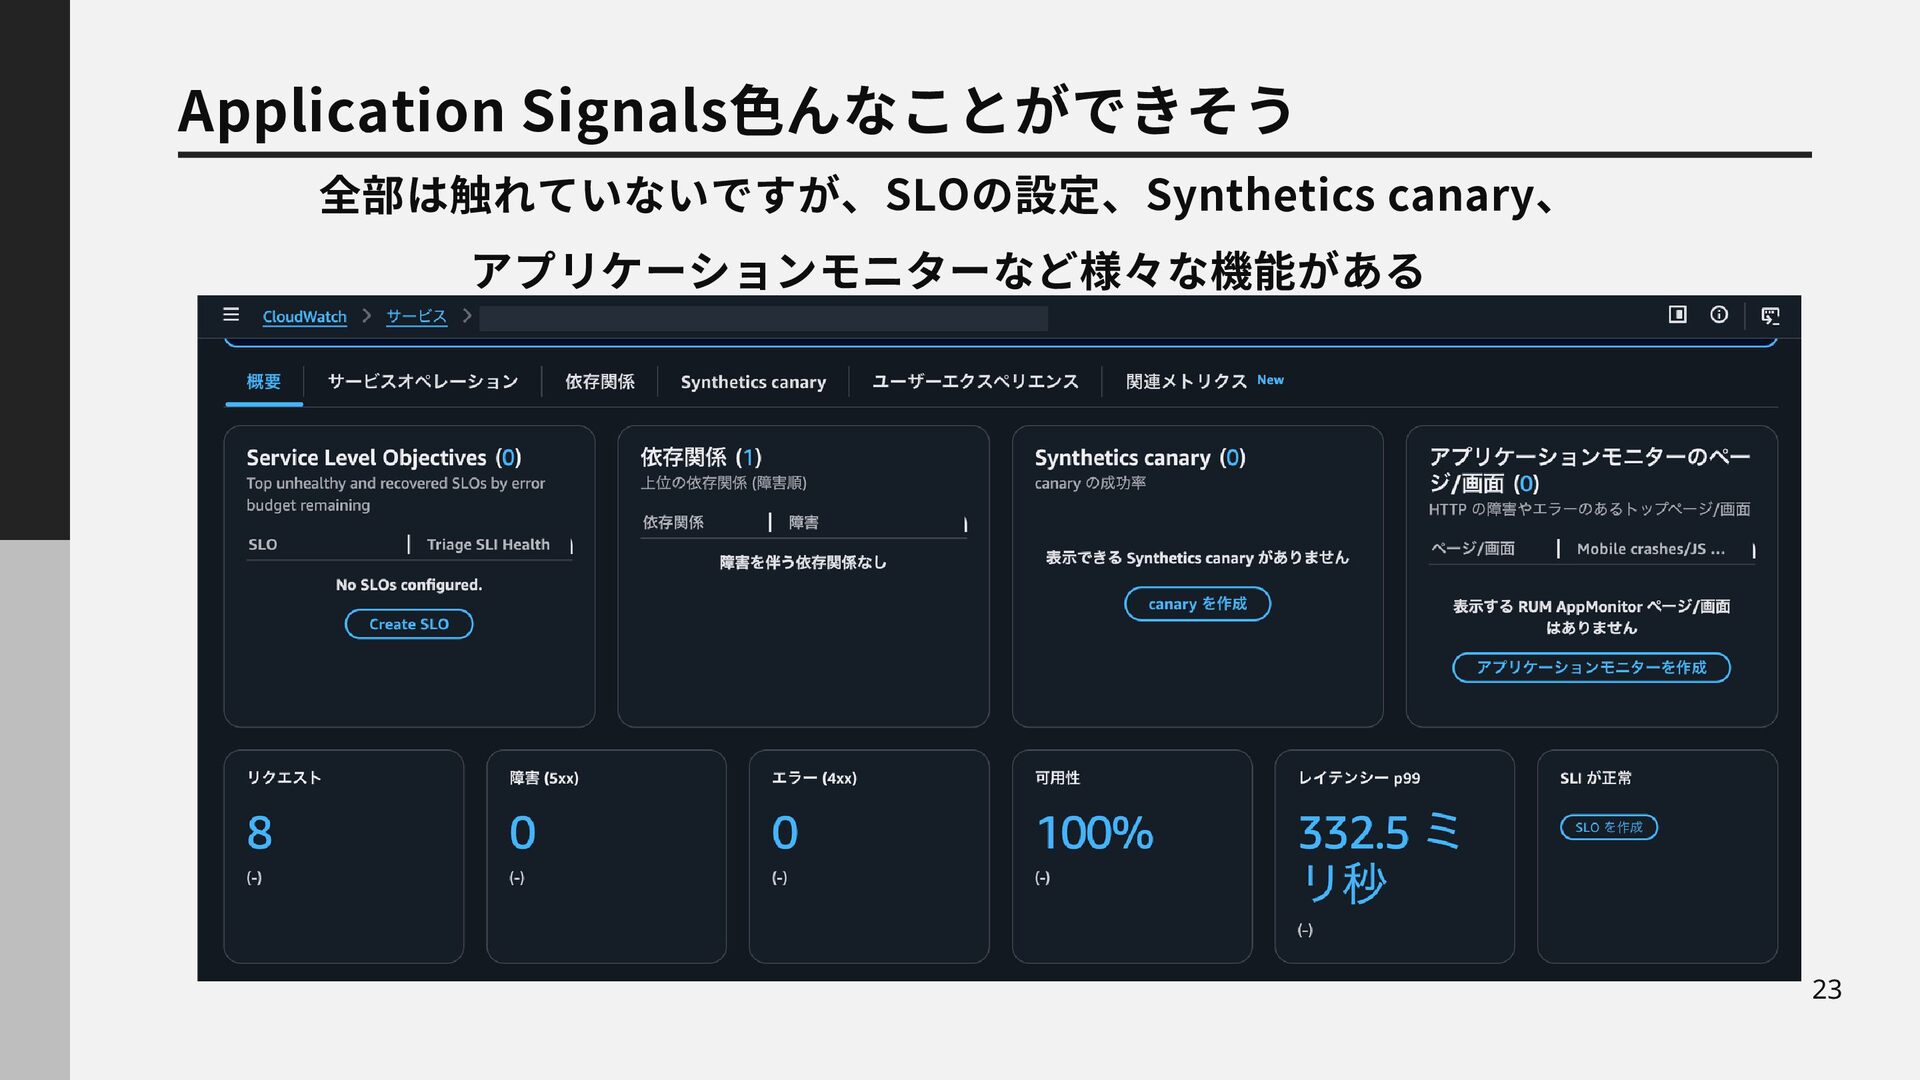Click the chevron after サービス breadcrumb
The height and width of the screenshot is (1080, 1920).
click(x=466, y=316)
